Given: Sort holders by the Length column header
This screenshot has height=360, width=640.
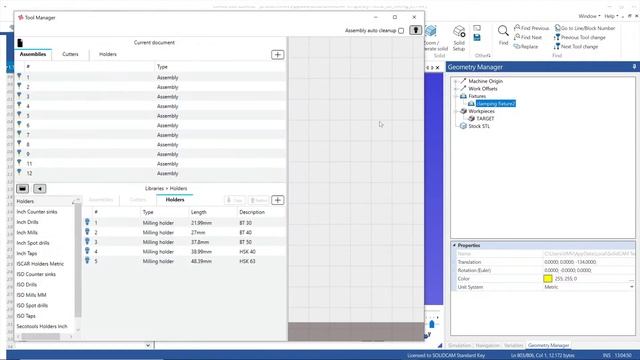Looking at the screenshot, I should (199, 212).
